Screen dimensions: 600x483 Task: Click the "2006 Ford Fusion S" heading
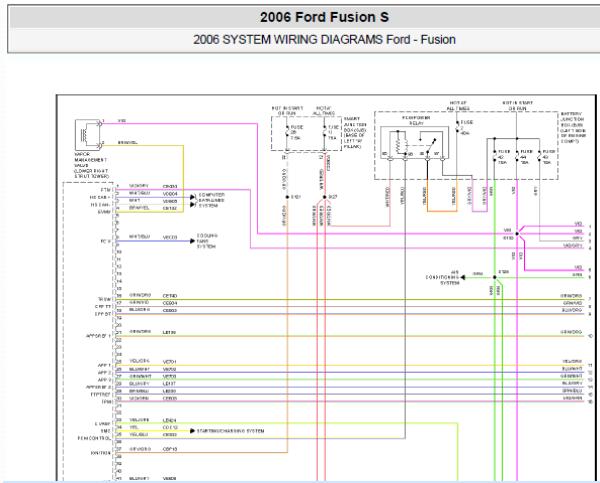tap(324, 17)
